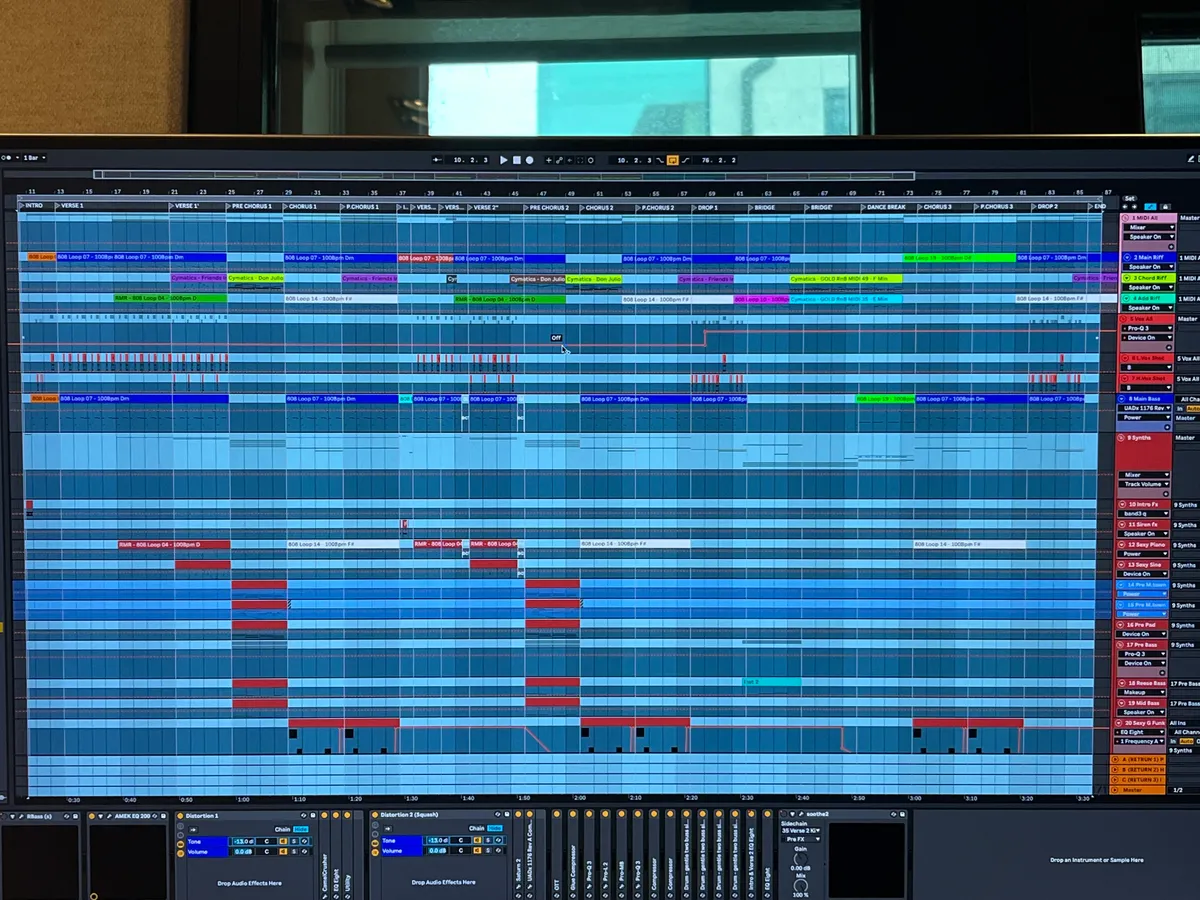Image resolution: width=1200 pixels, height=900 pixels.
Task: Open the Pre FX dropdown in soothe2
Action: pos(800,839)
